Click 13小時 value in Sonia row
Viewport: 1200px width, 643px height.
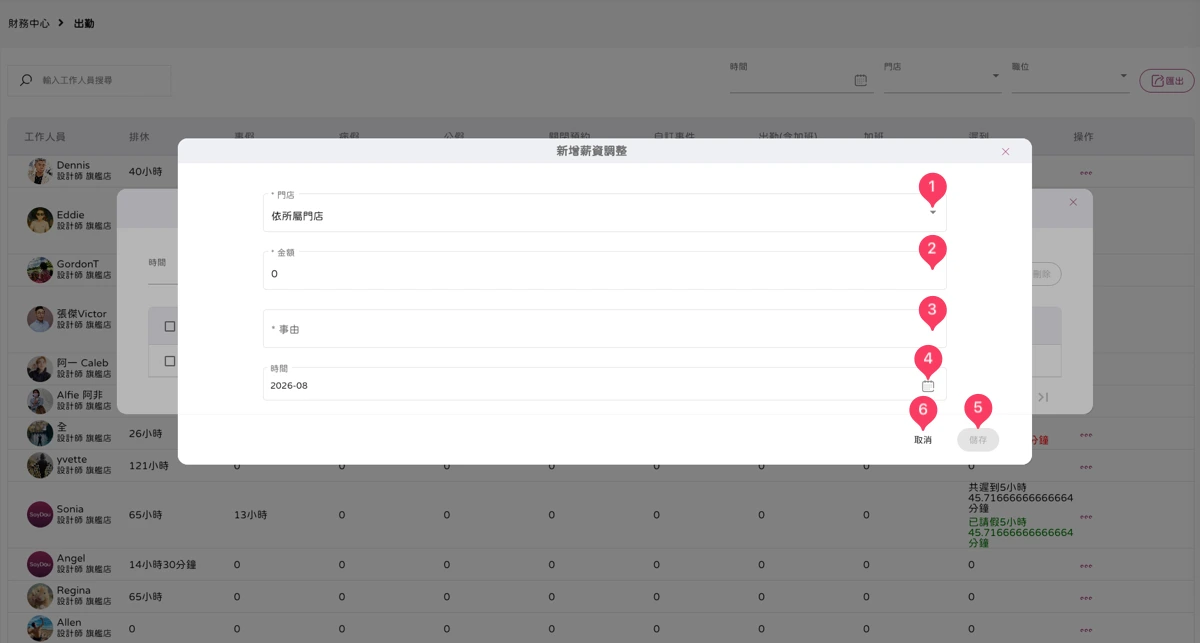tap(250, 515)
